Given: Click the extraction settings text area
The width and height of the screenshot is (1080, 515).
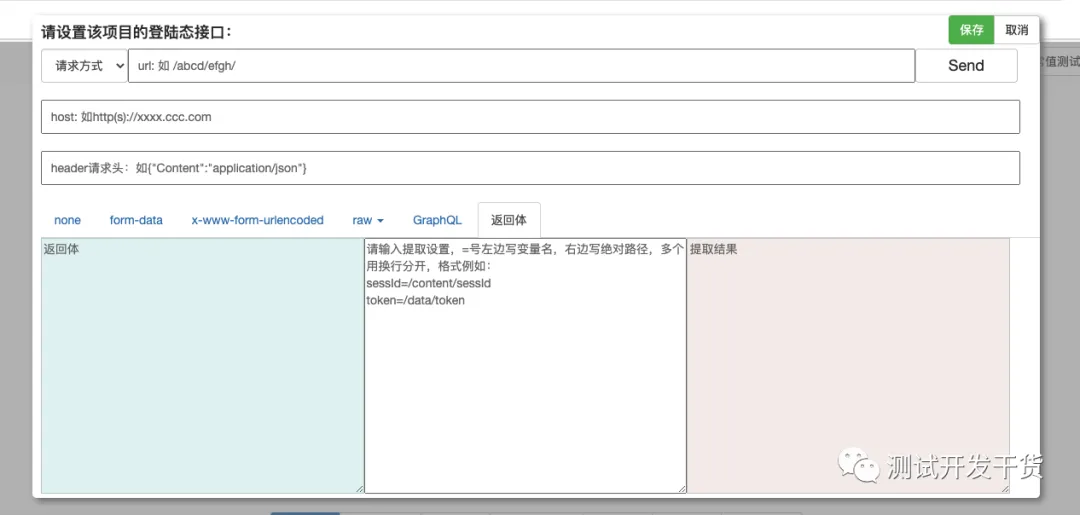Looking at the screenshot, I should [x=526, y=366].
